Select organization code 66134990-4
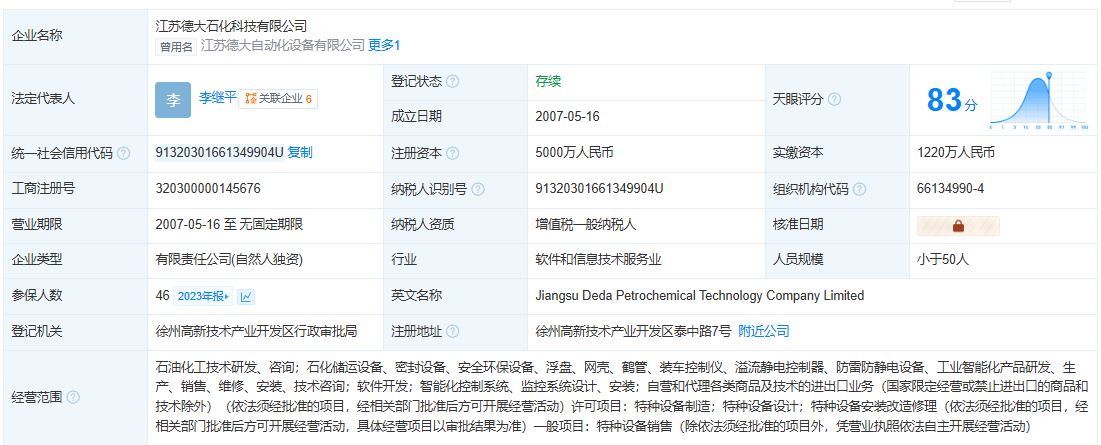 [950, 188]
